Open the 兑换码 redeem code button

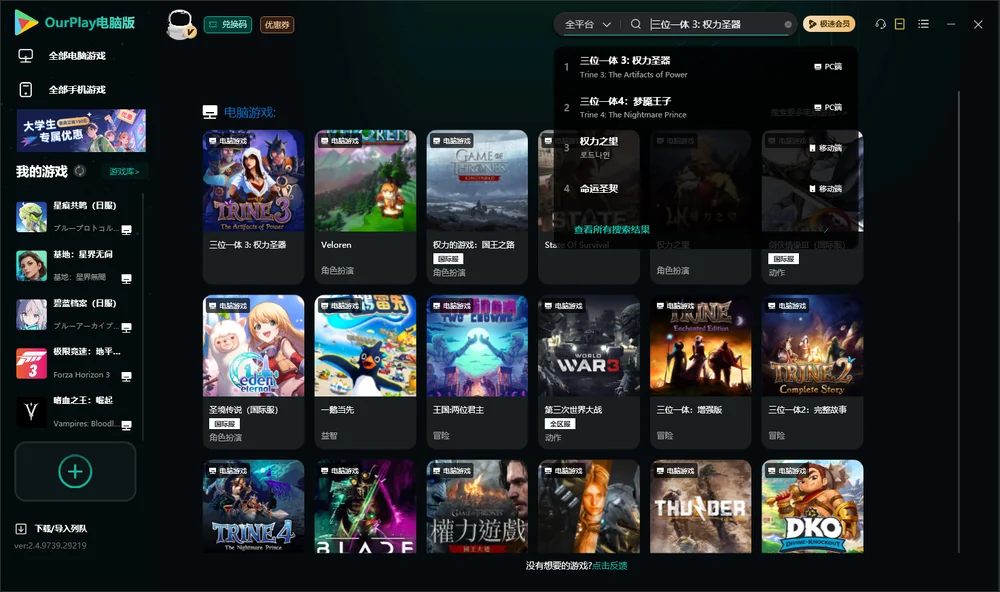pyautogui.click(x=228, y=25)
